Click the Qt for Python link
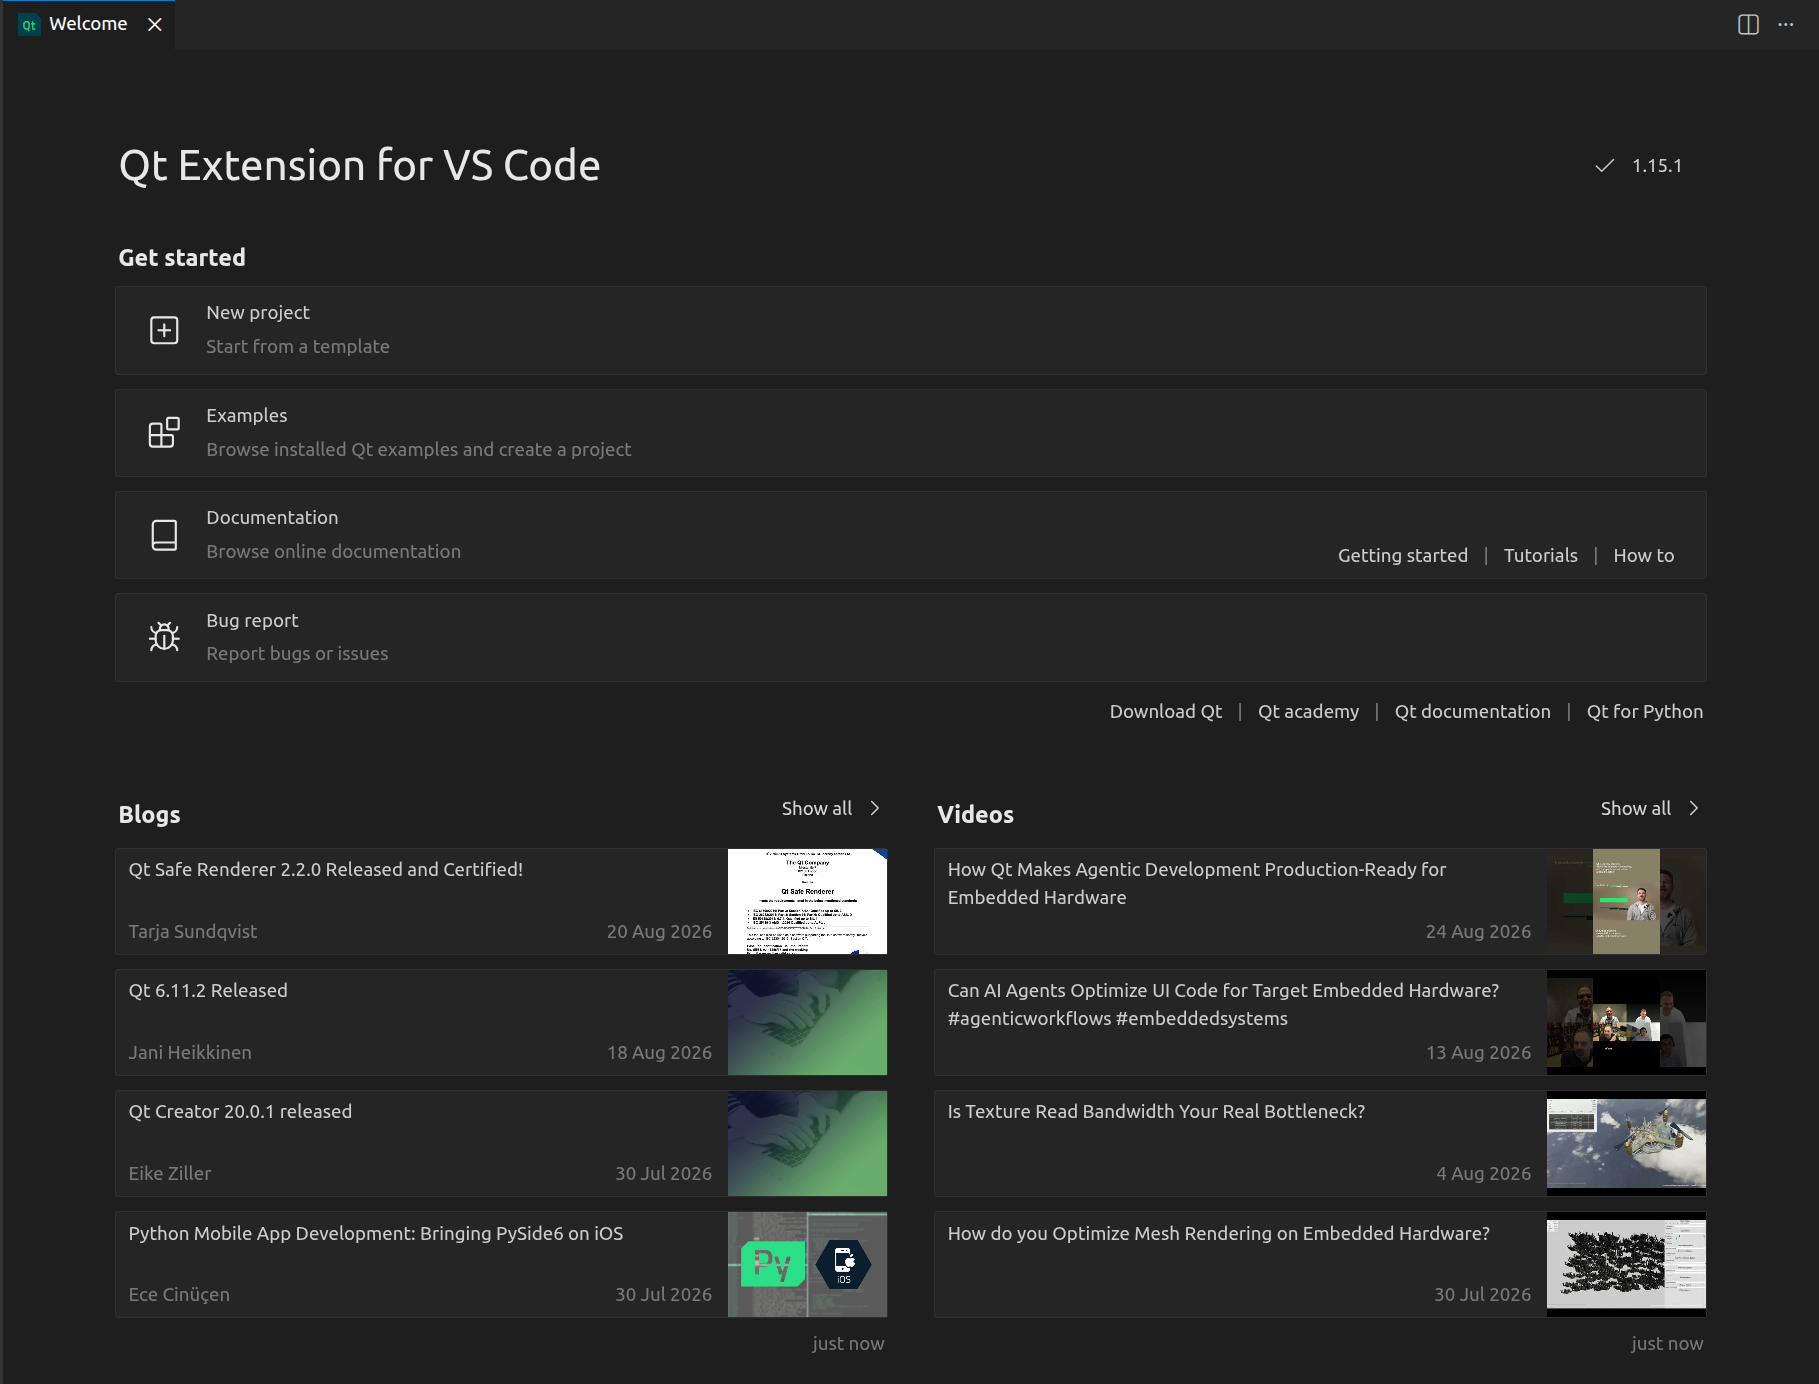The height and width of the screenshot is (1384, 1819). [1645, 711]
